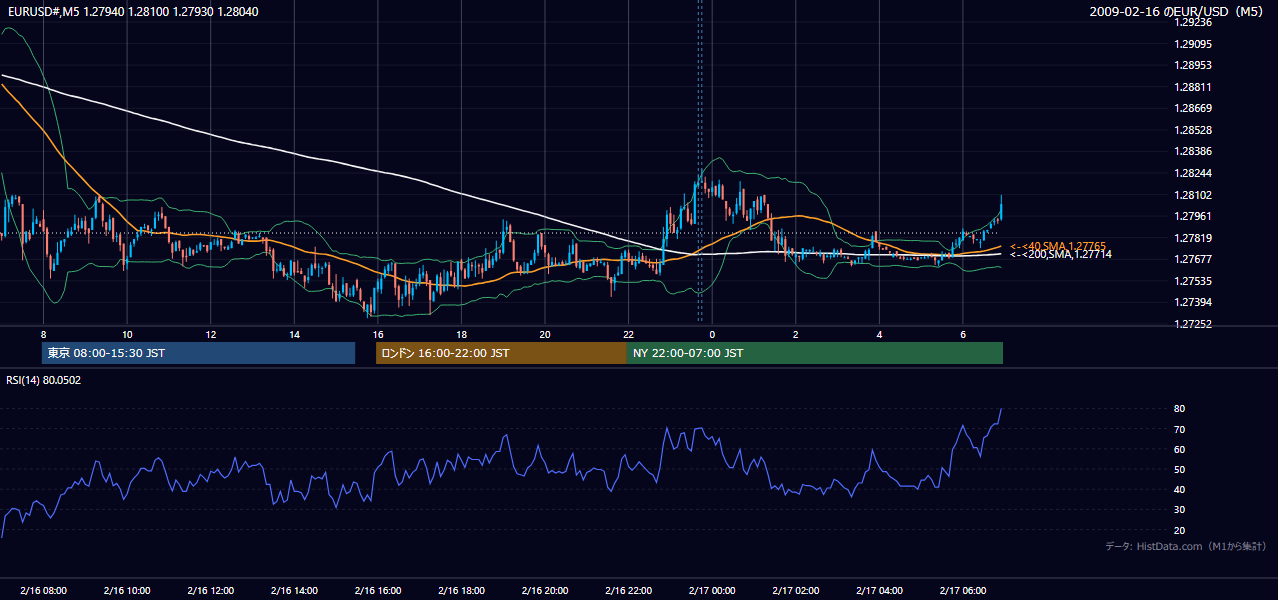Click RSI scale value 60
Viewport: 1278px width, 600px height.
pos(1180,449)
